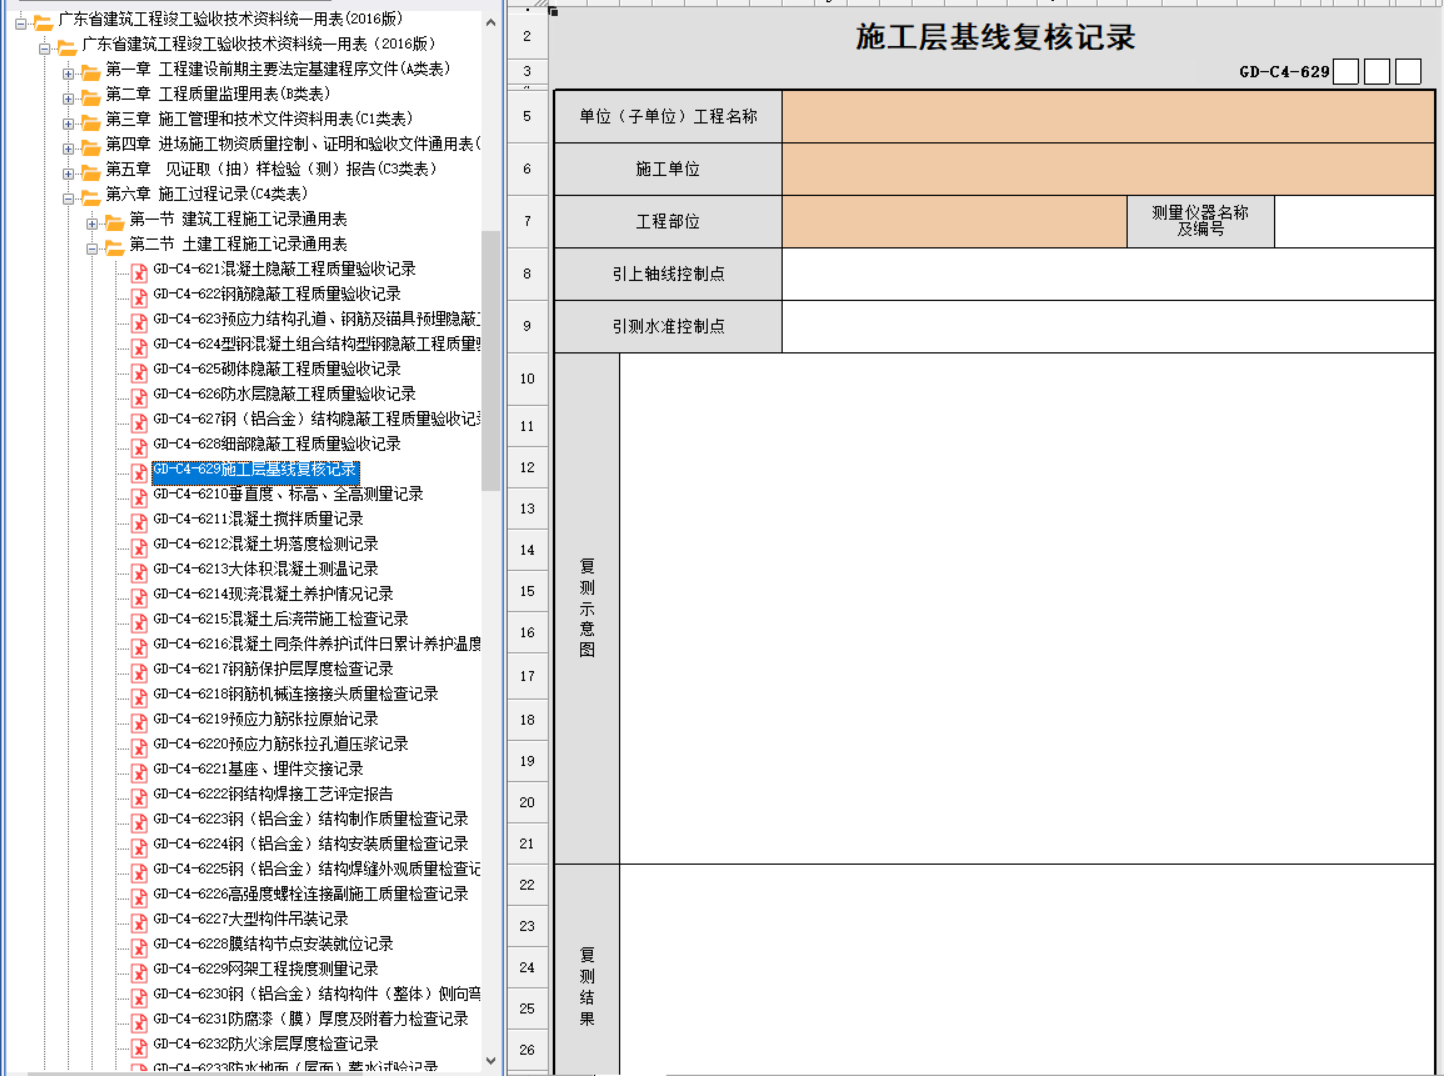Open GD-C4-6231 防腐漆厚度及附着力检查记录
1444x1076 pixels.
(311, 1019)
